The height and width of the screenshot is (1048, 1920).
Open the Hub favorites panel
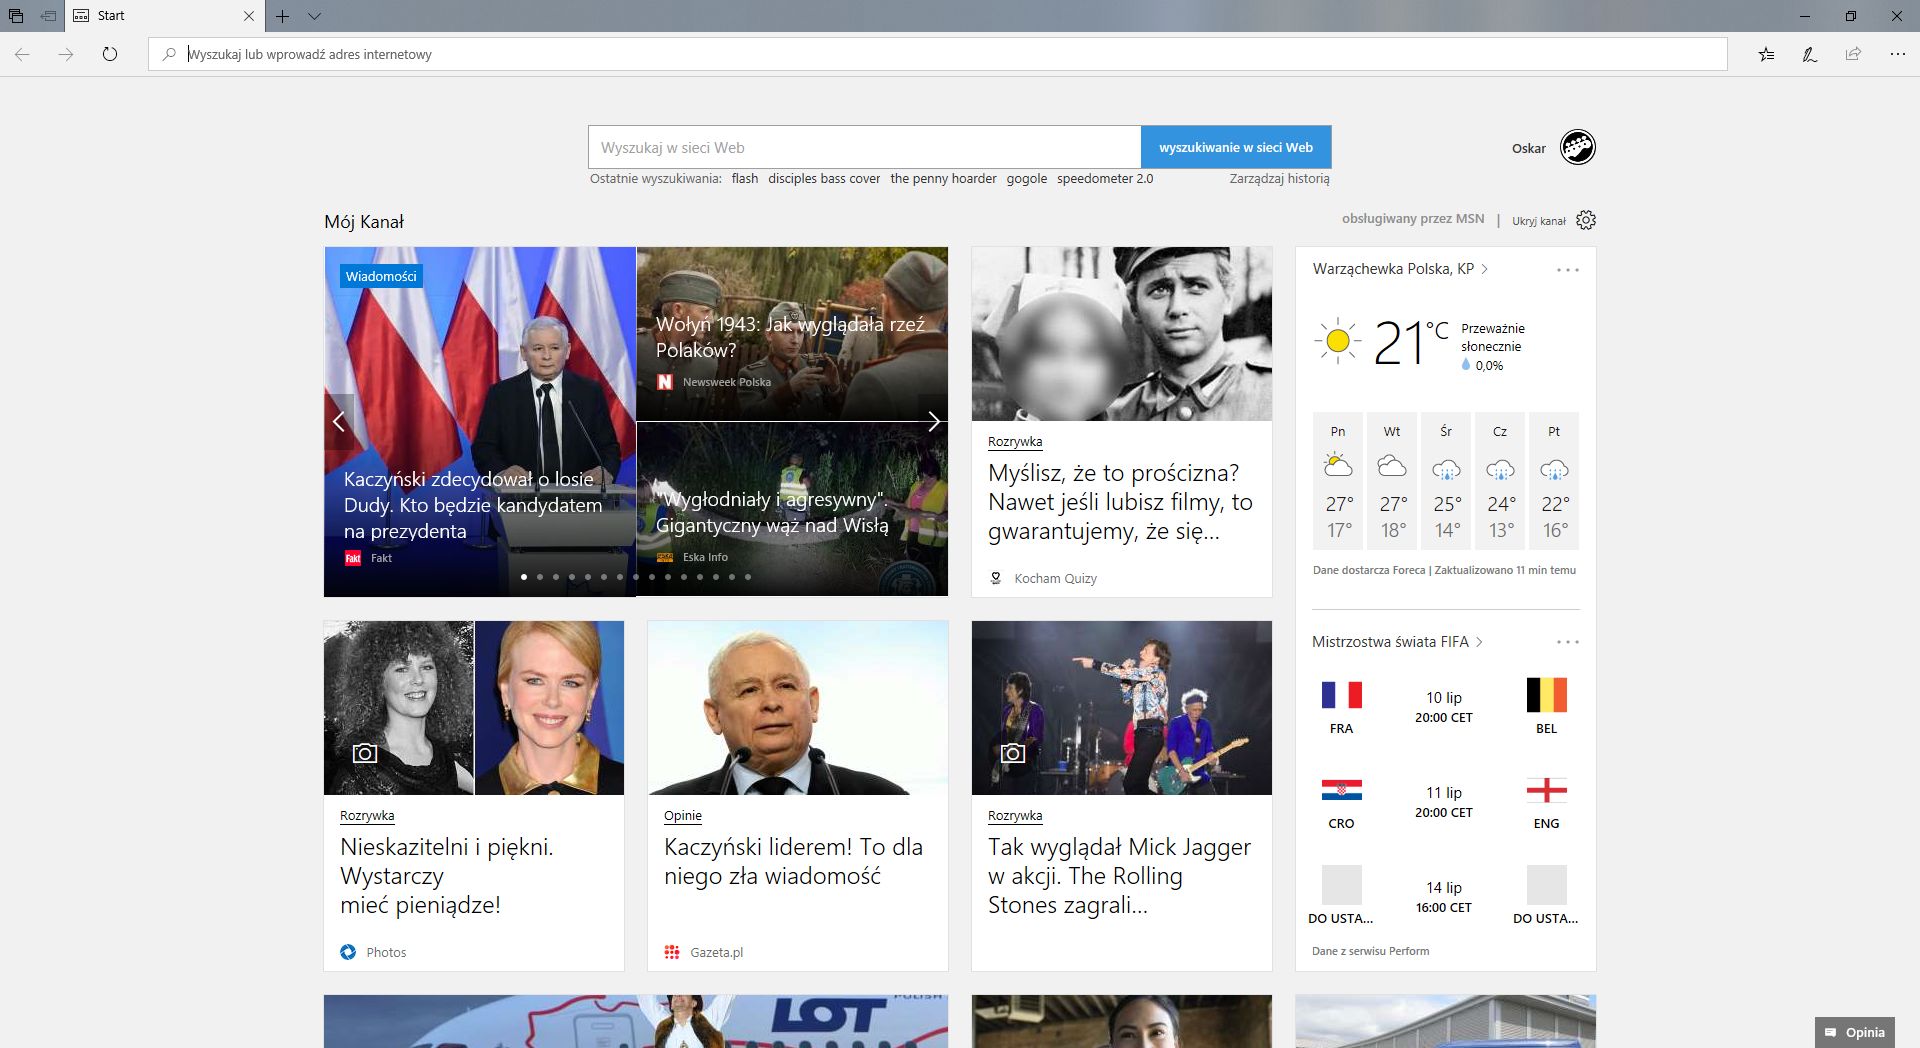pyautogui.click(x=1766, y=55)
